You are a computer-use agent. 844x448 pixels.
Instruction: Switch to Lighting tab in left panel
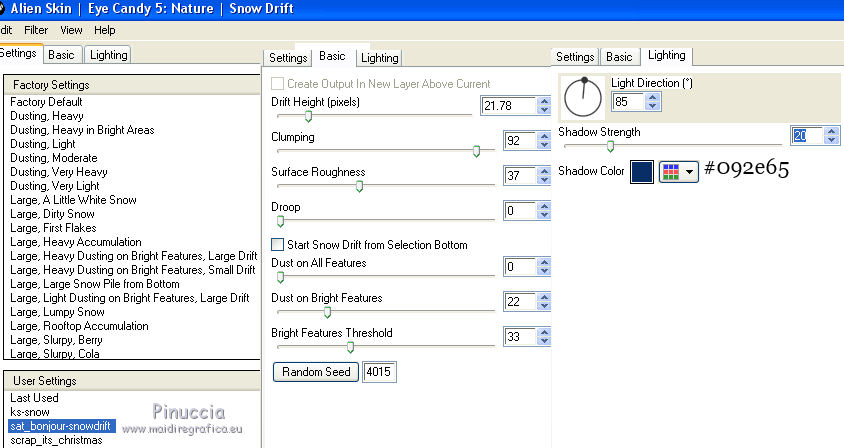coord(109,55)
